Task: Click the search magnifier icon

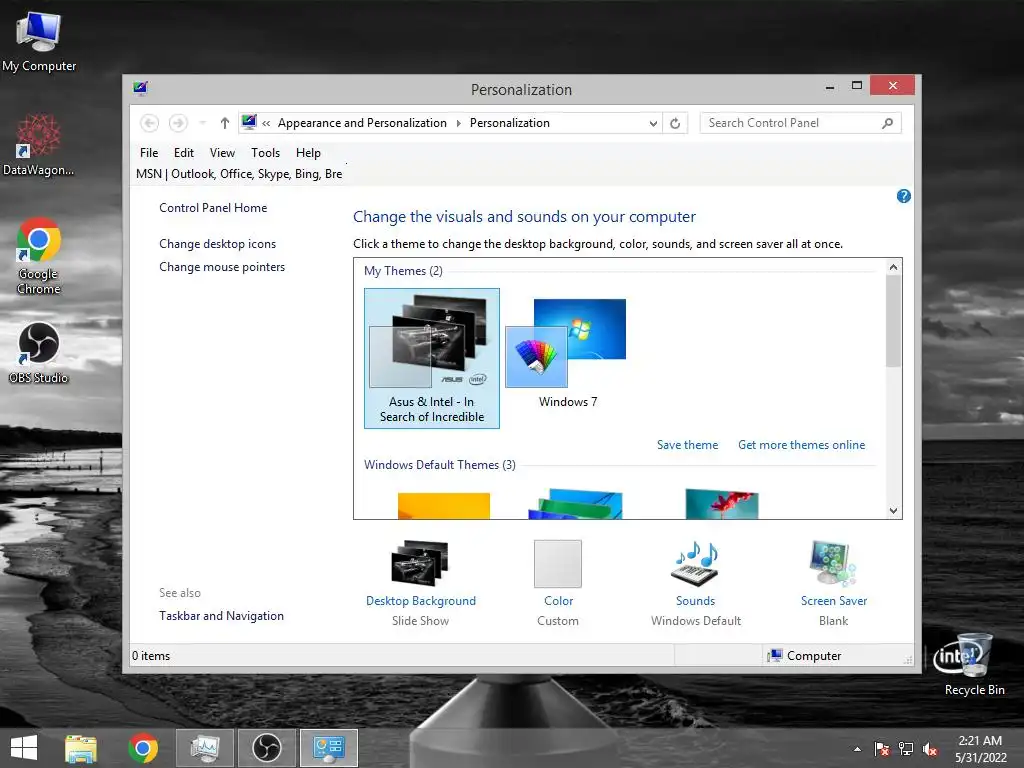Action: point(888,123)
